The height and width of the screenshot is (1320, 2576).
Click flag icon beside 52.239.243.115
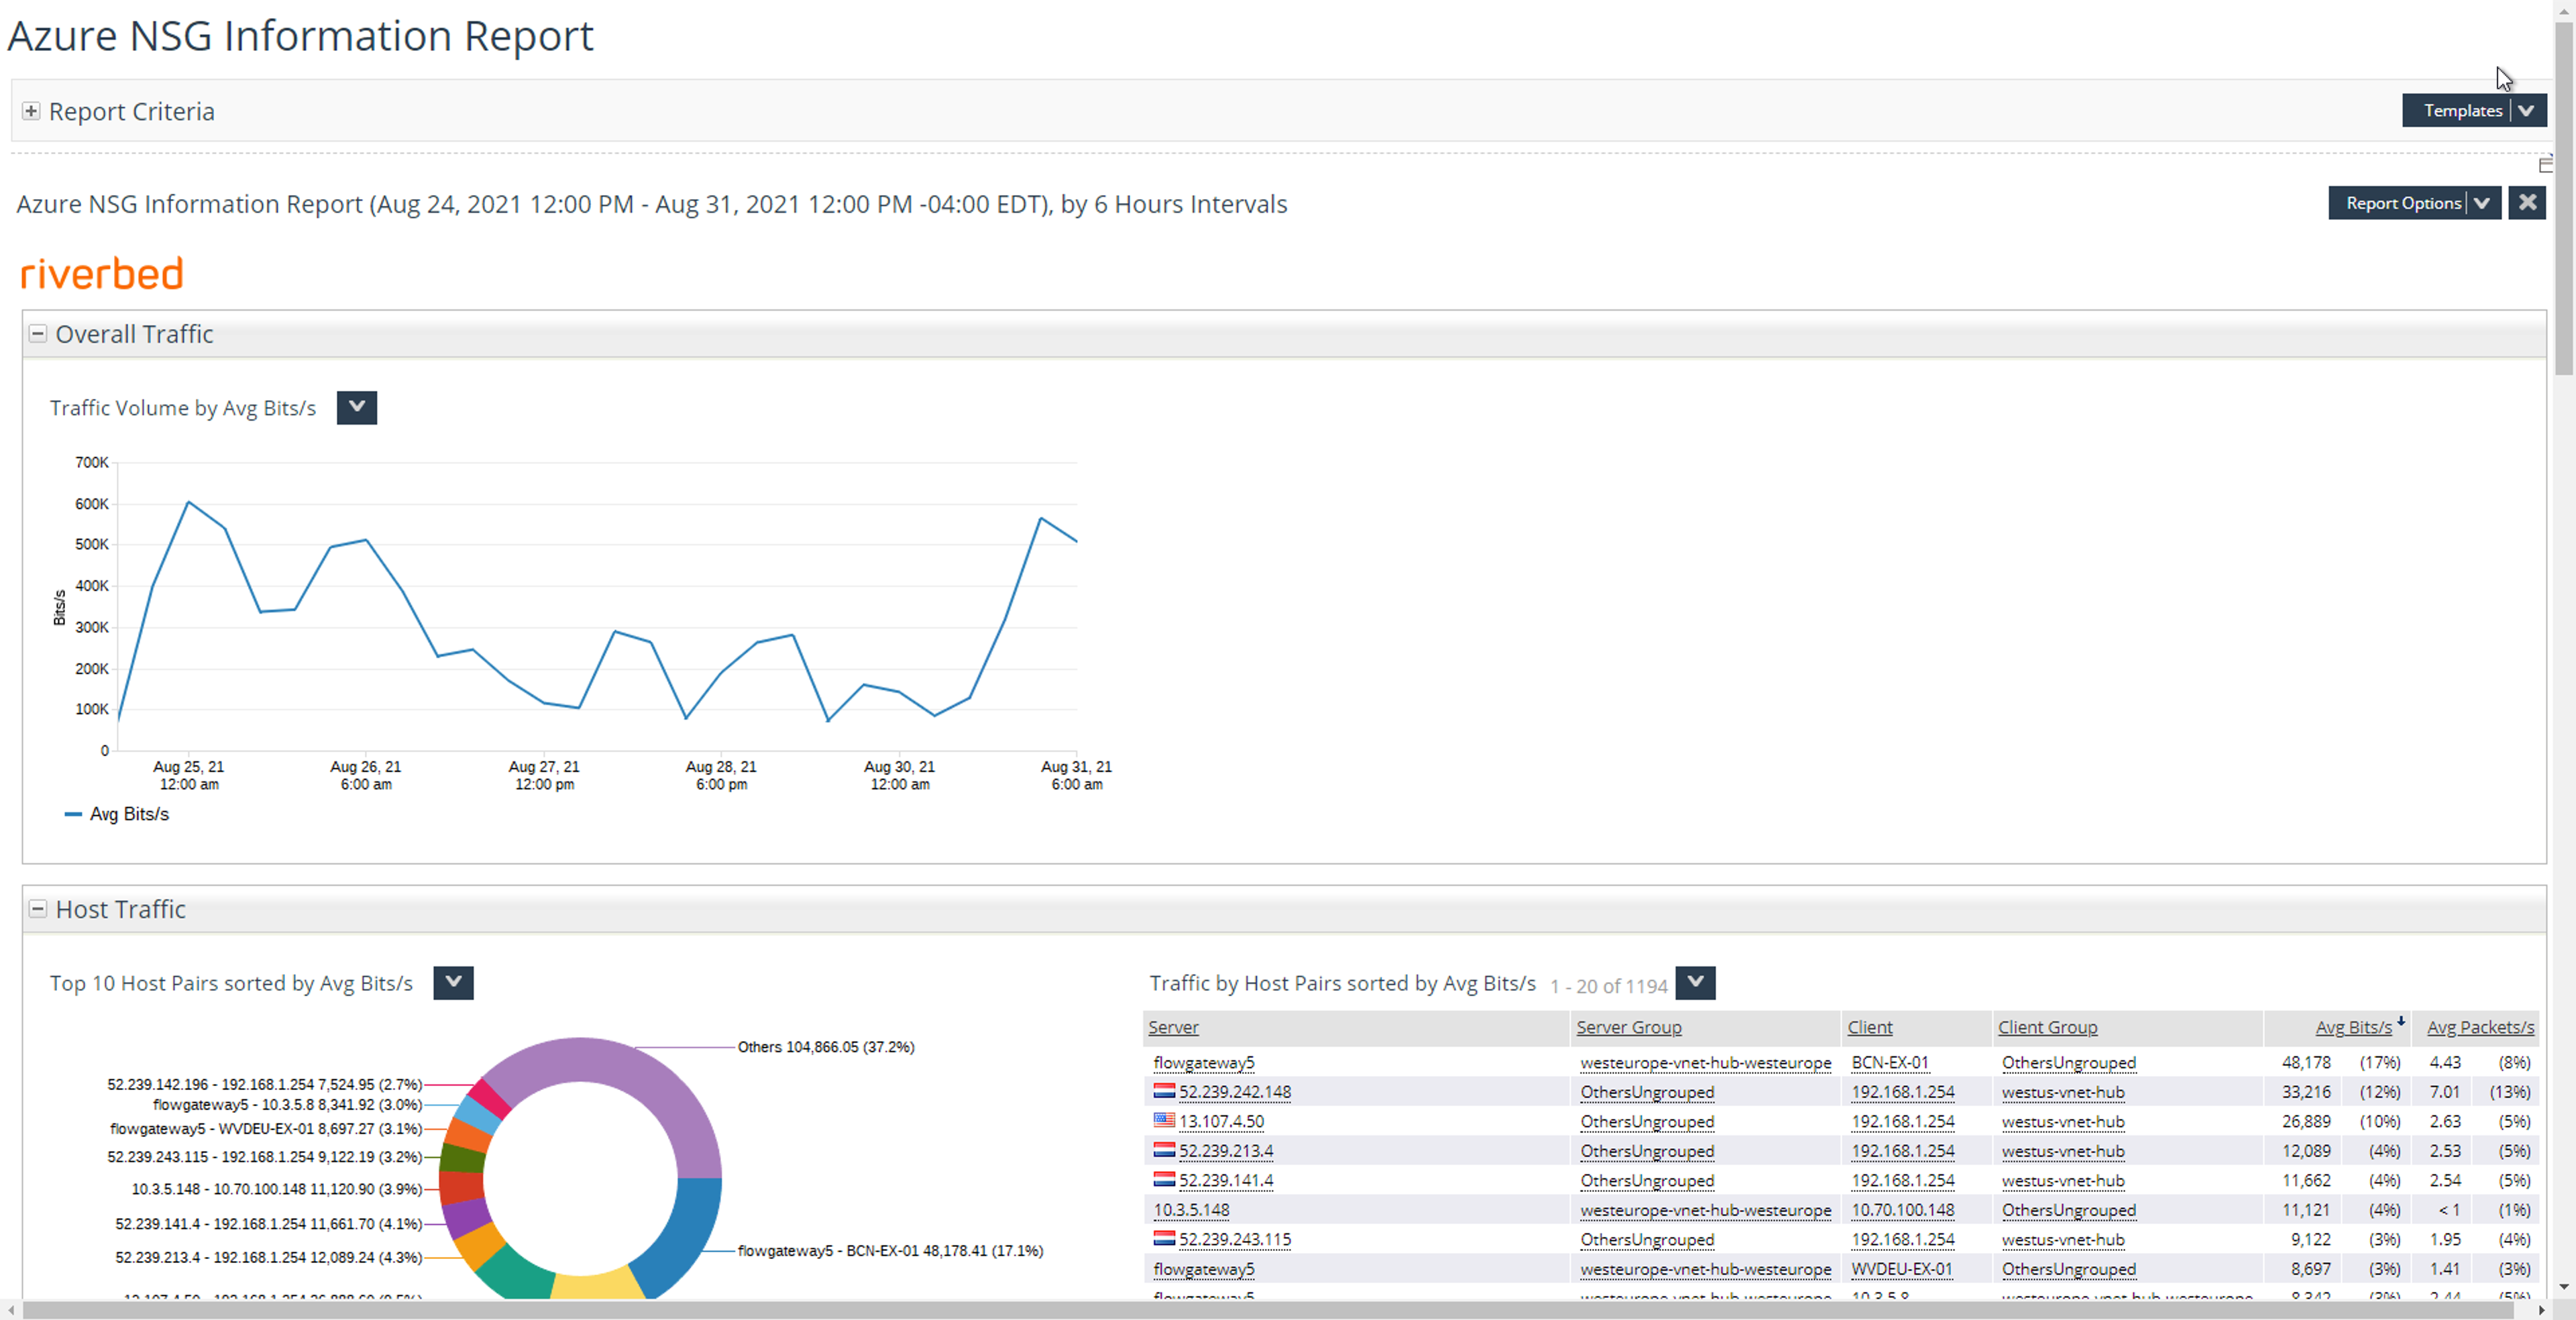click(1164, 1238)
